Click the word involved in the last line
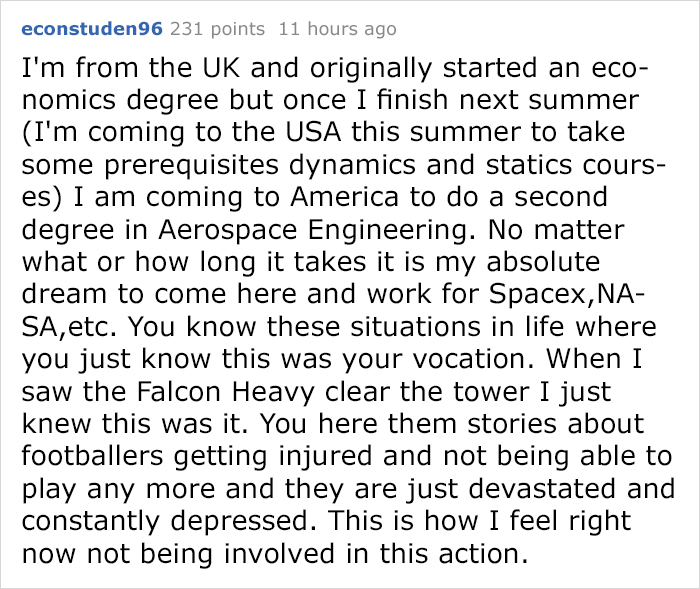 click(x=279, y=554)
